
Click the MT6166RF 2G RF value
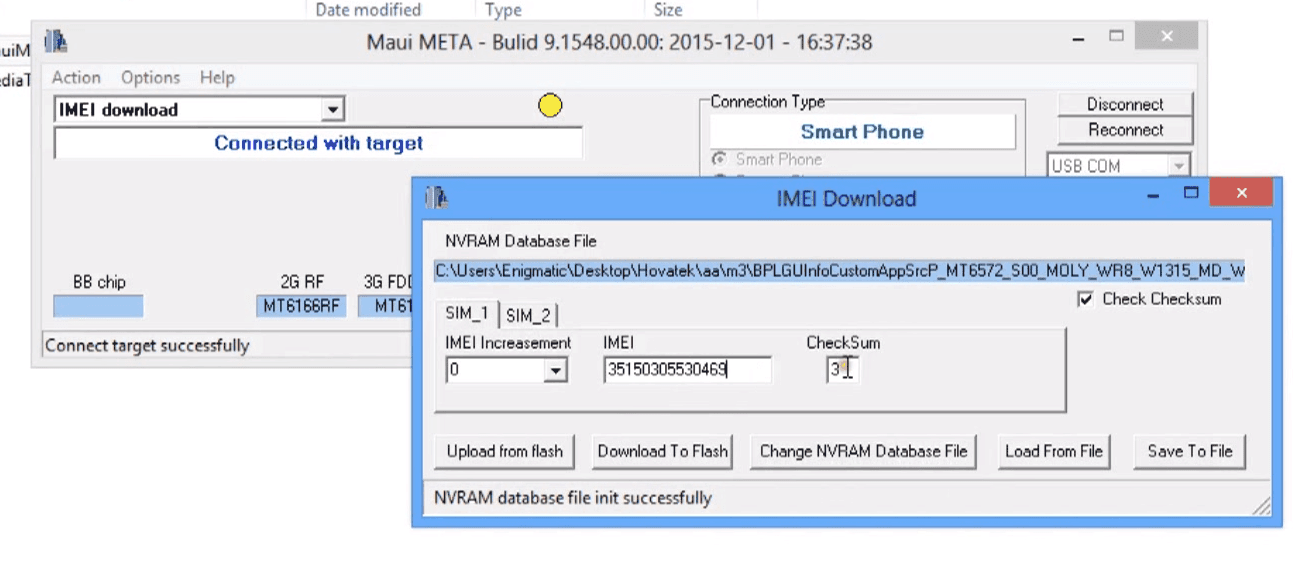pyautogui.click(x=301, y=306)
